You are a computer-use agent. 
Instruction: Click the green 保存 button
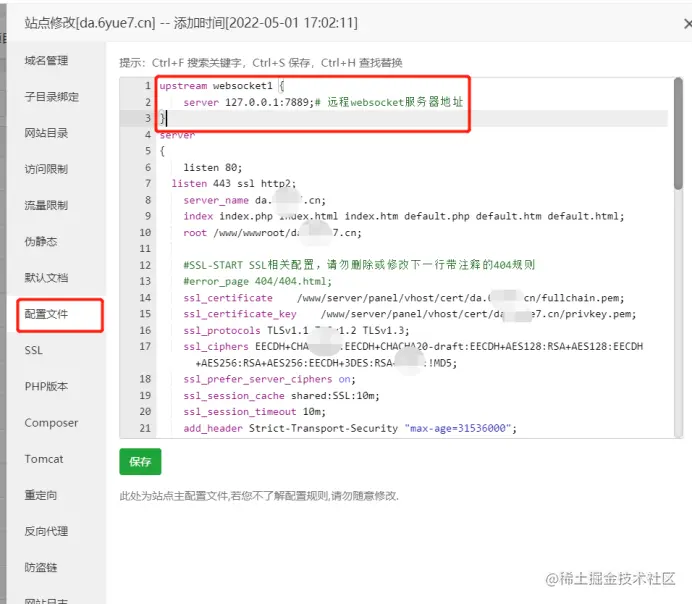[x=140, y=462]
